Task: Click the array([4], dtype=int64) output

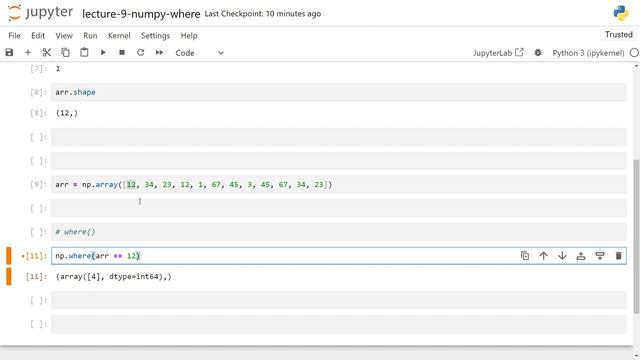Action: click(x=113, y=277)
